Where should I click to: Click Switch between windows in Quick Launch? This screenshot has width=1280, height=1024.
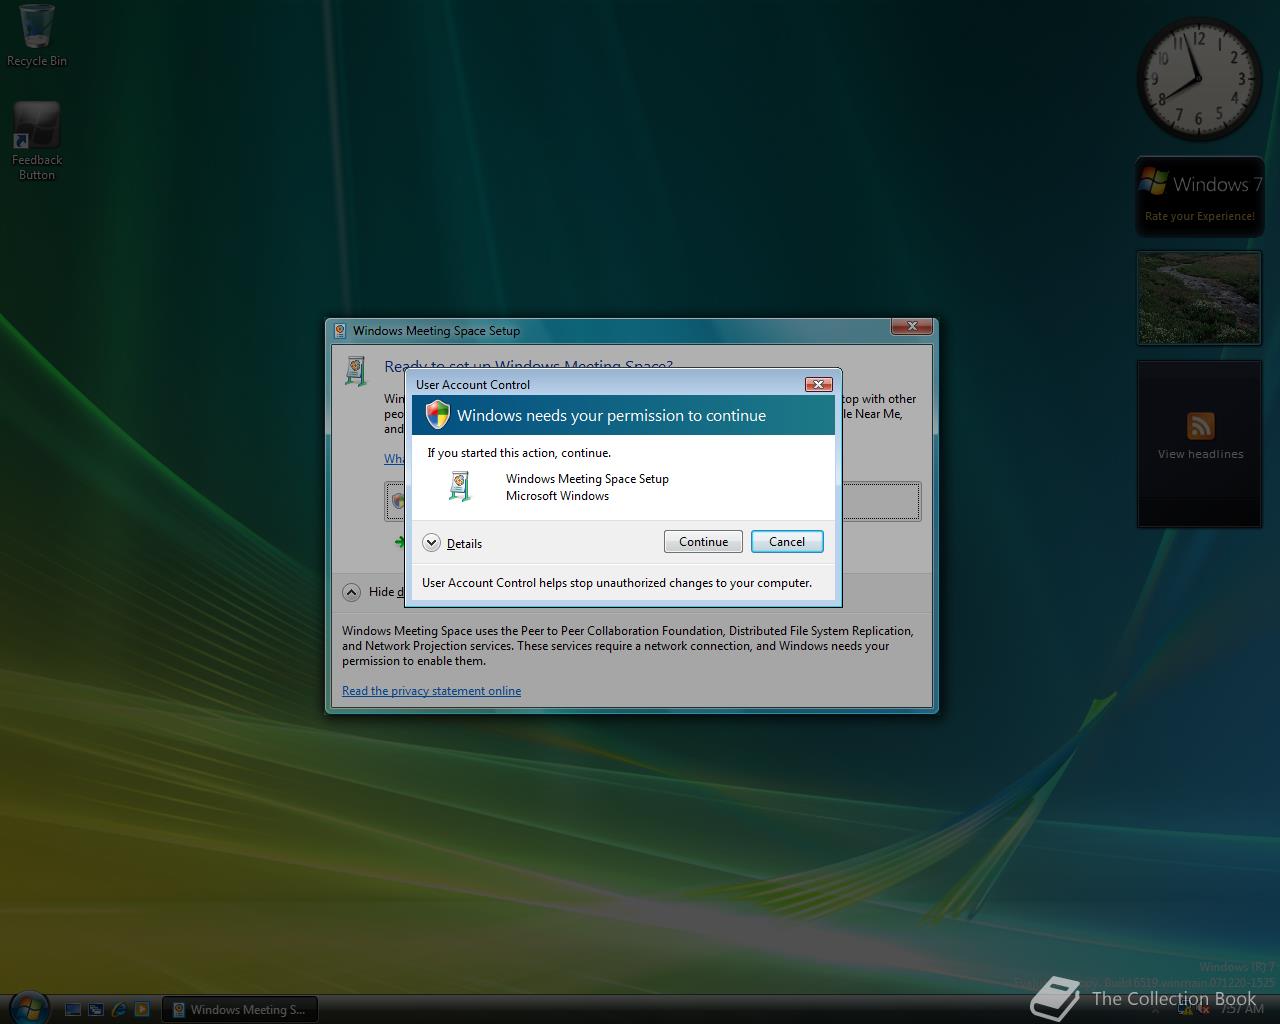(96, 1010)
